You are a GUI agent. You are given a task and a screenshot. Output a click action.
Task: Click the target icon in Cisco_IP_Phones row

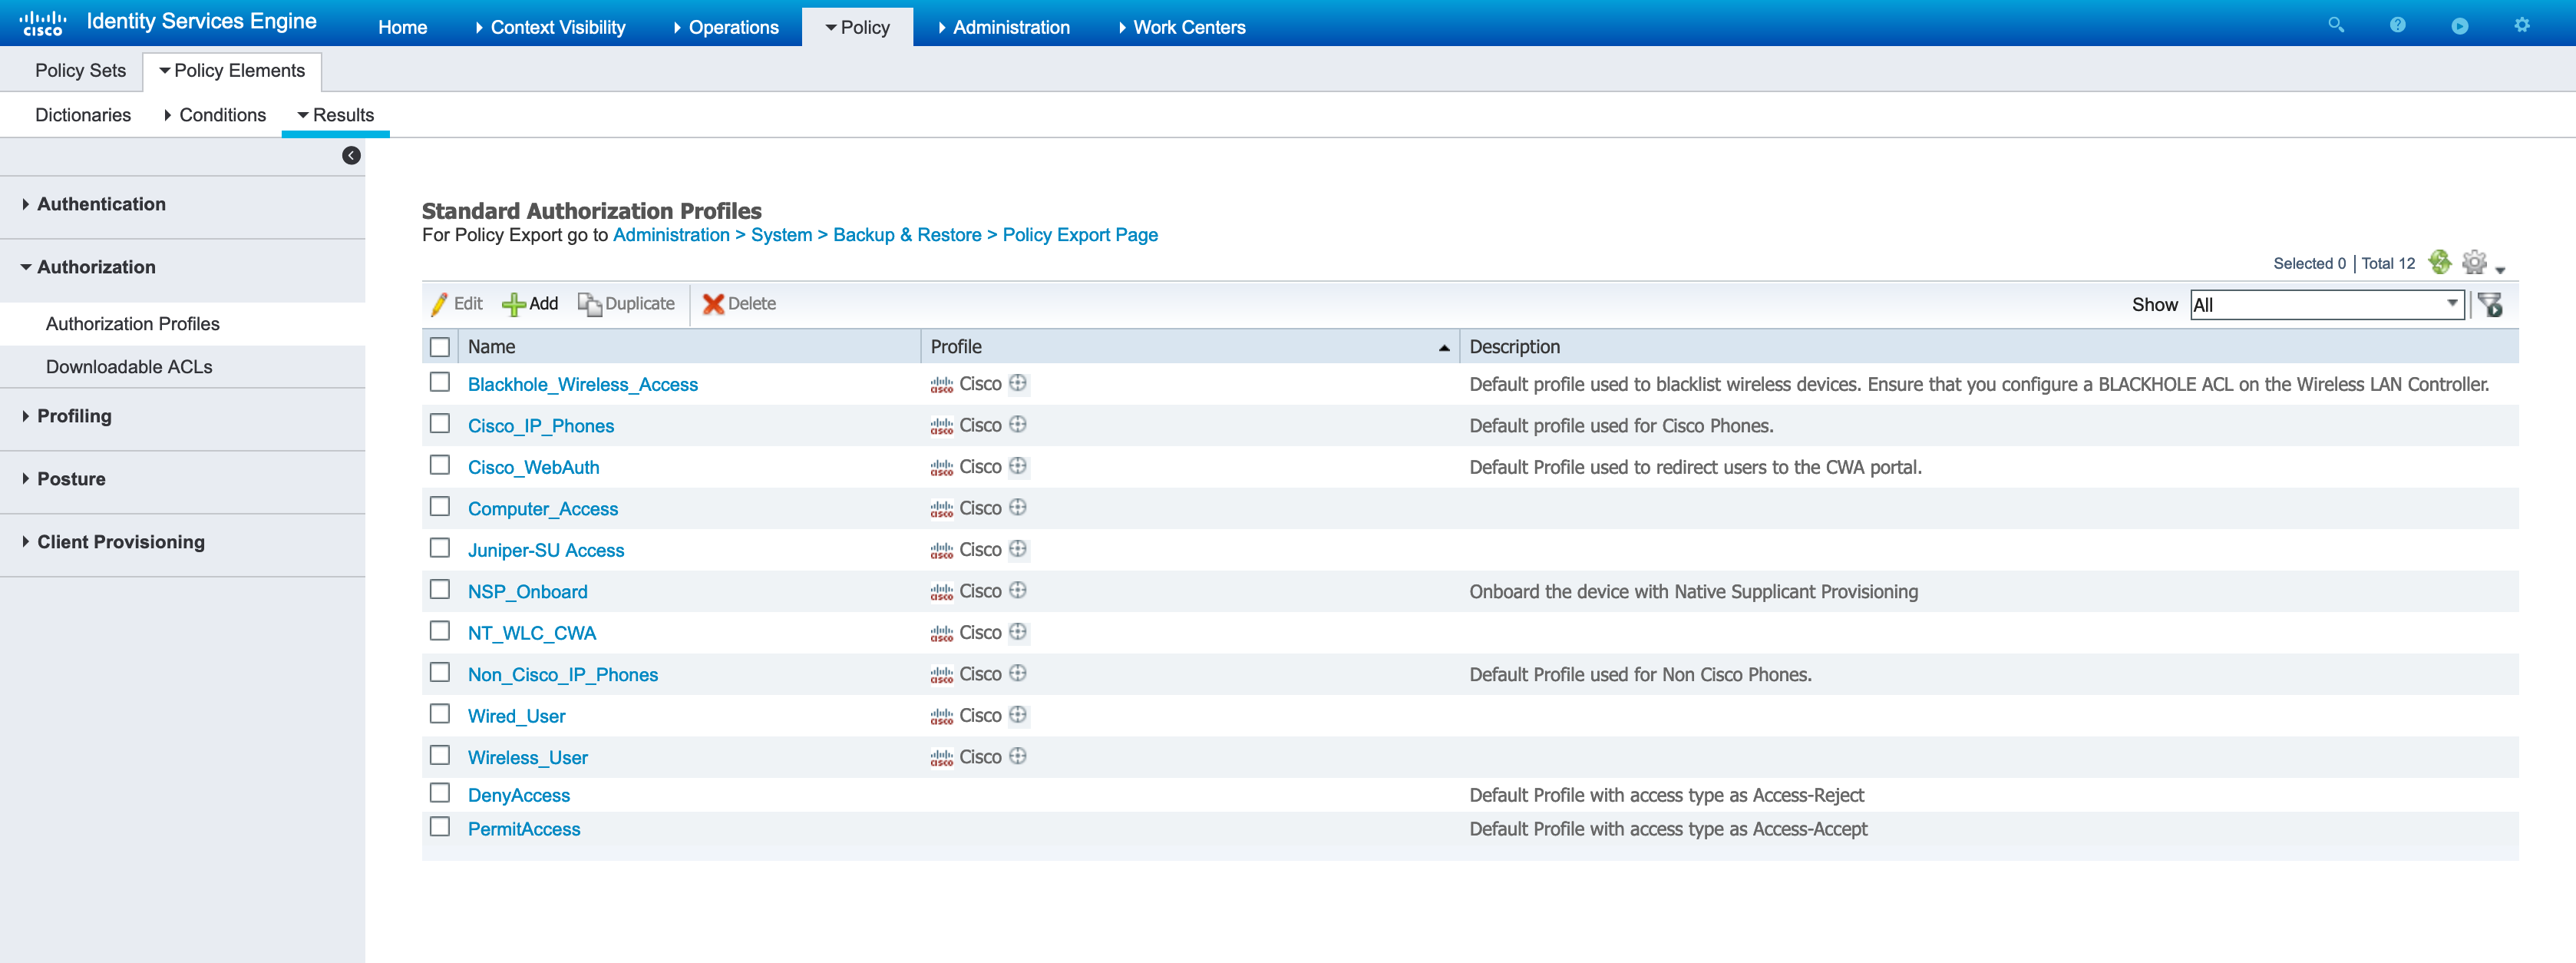pyautogui.click(x=1018, y=424)
